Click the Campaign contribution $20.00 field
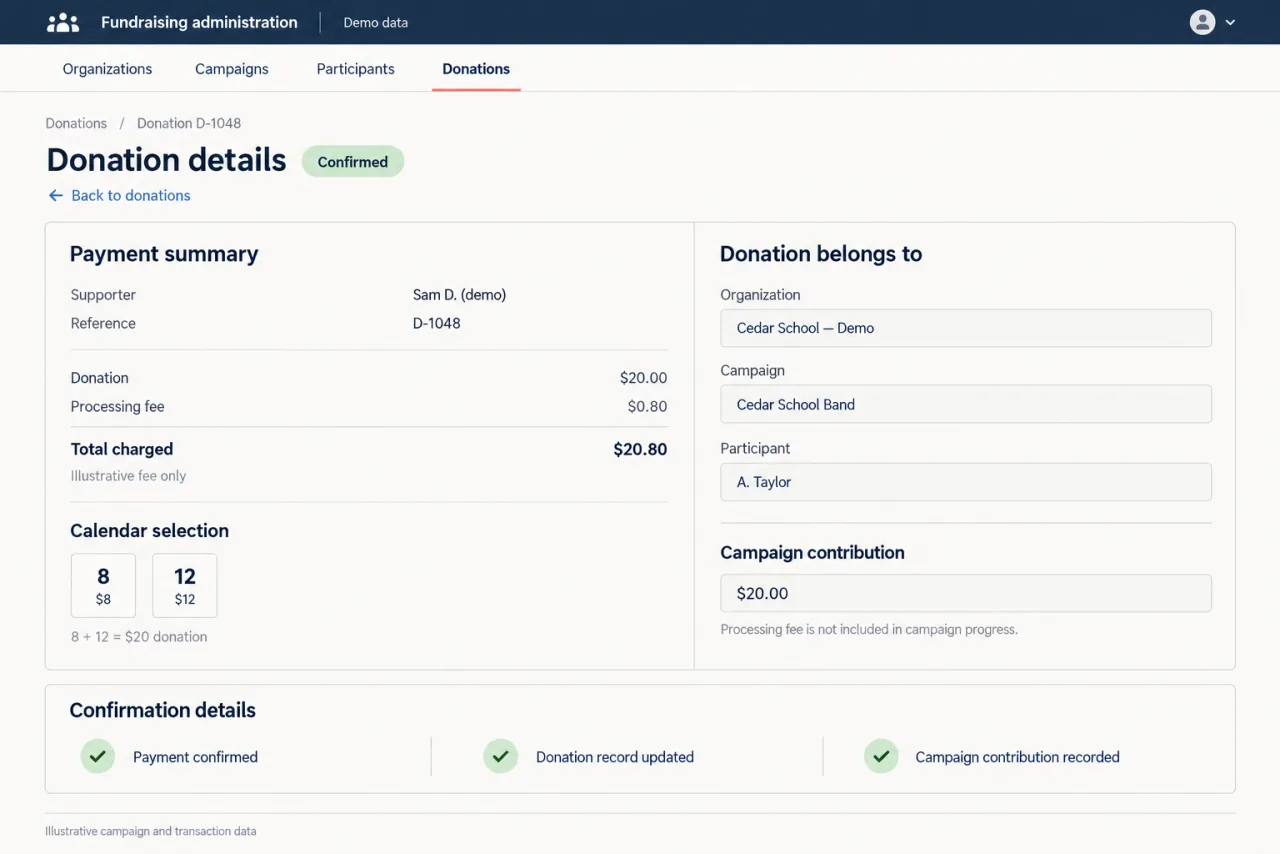 (966, 593)
